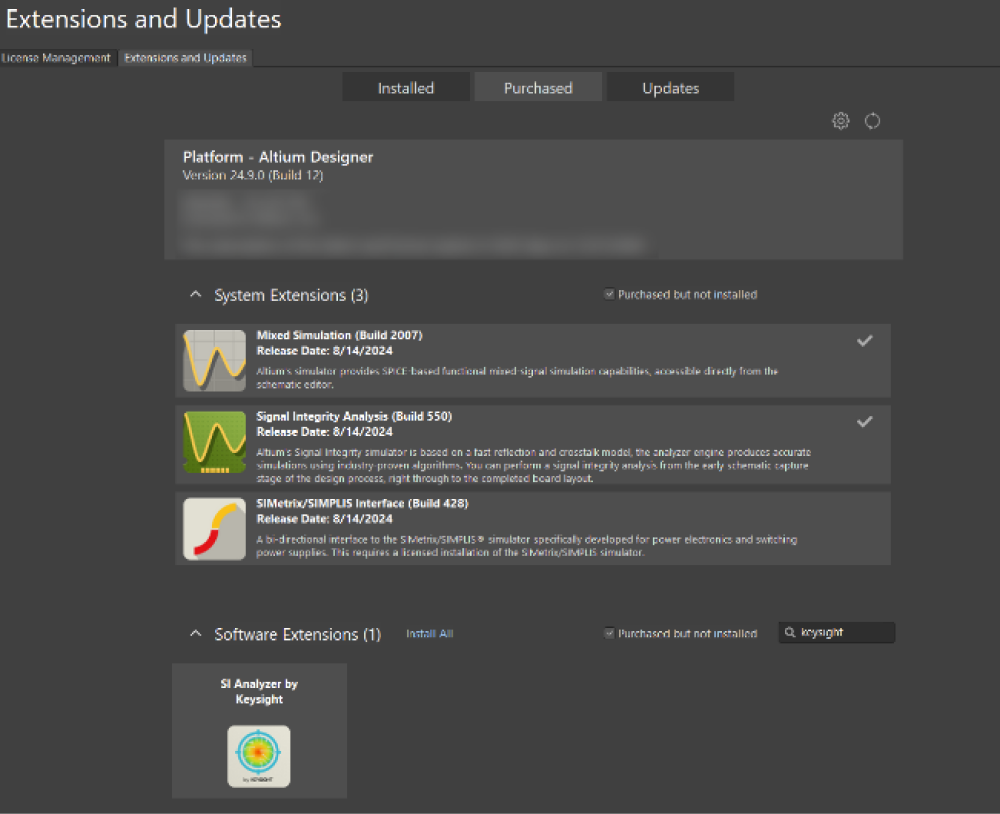1000x814 pixels.
Task: Click the refresh icon near the gear
Action: [x=872, y=121]
